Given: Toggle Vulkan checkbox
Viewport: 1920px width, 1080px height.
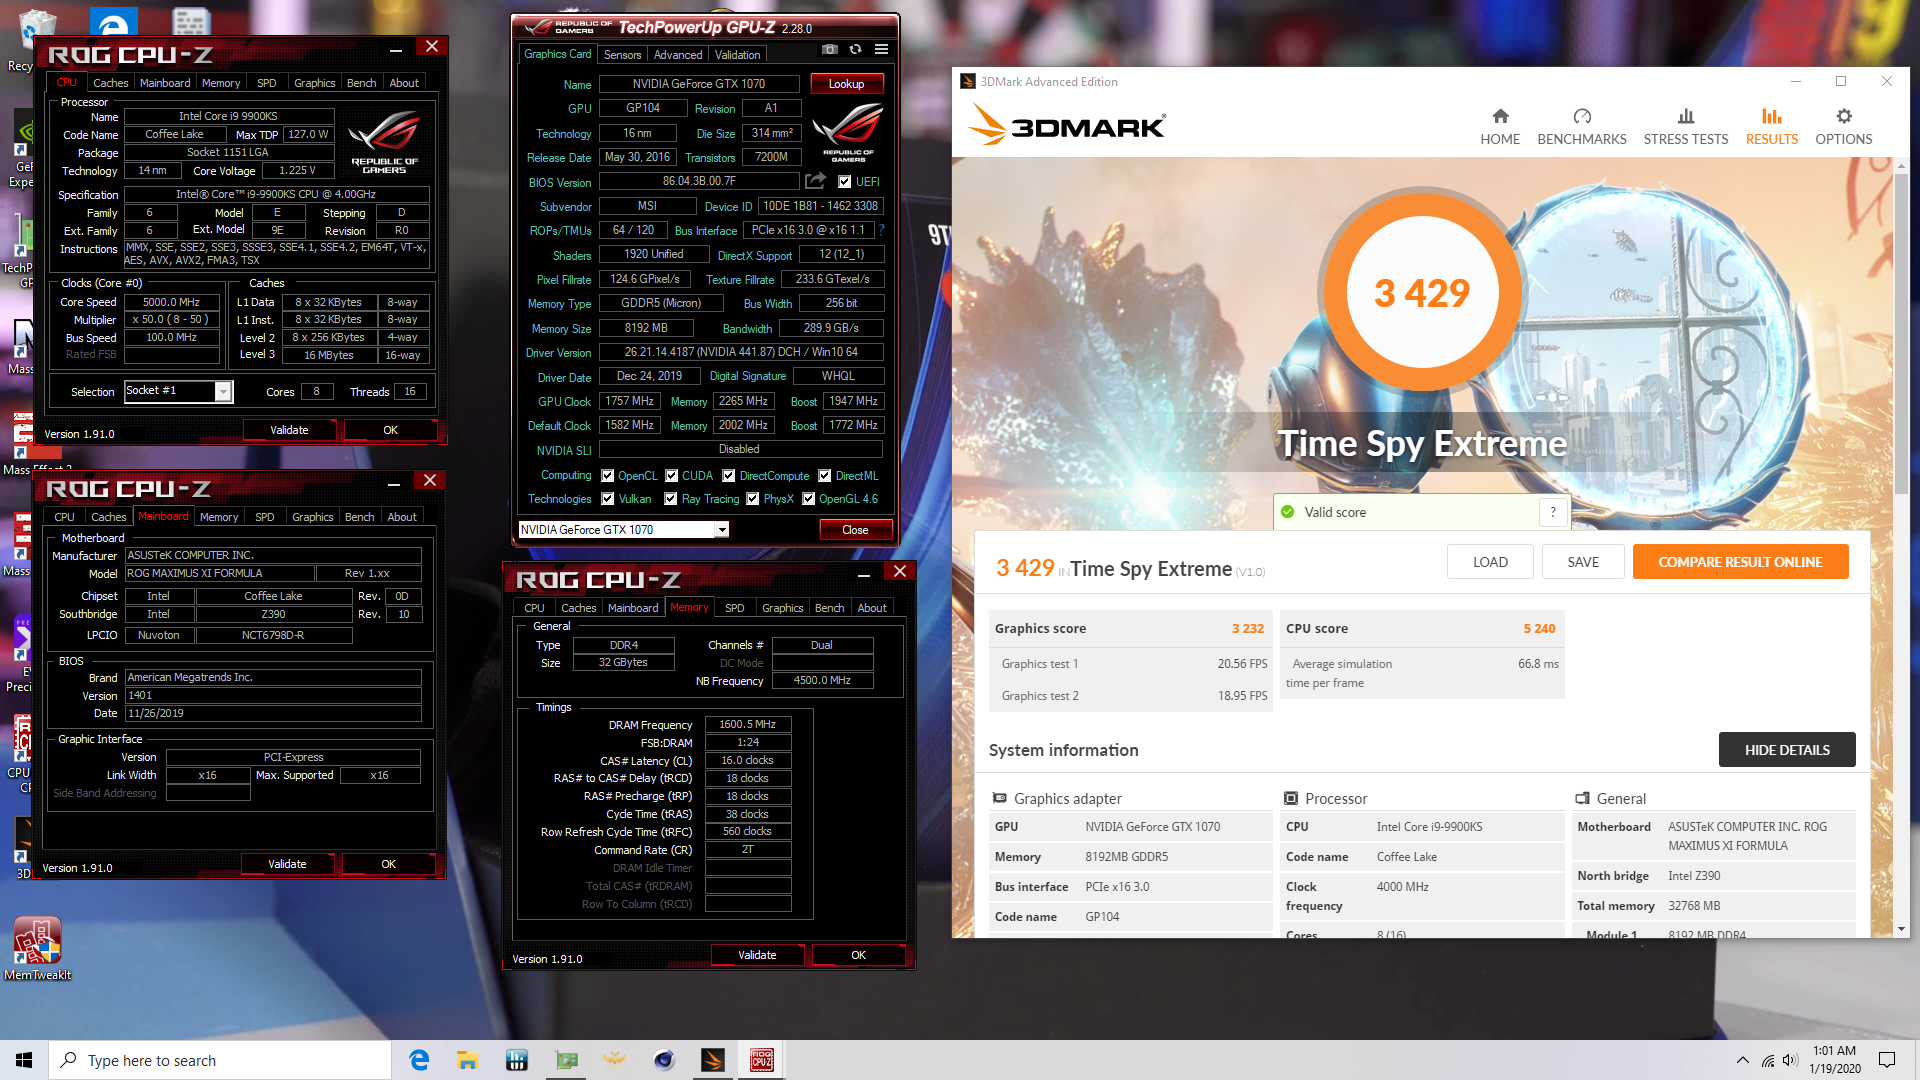Looking at the screenshot, I should point(607,499).
